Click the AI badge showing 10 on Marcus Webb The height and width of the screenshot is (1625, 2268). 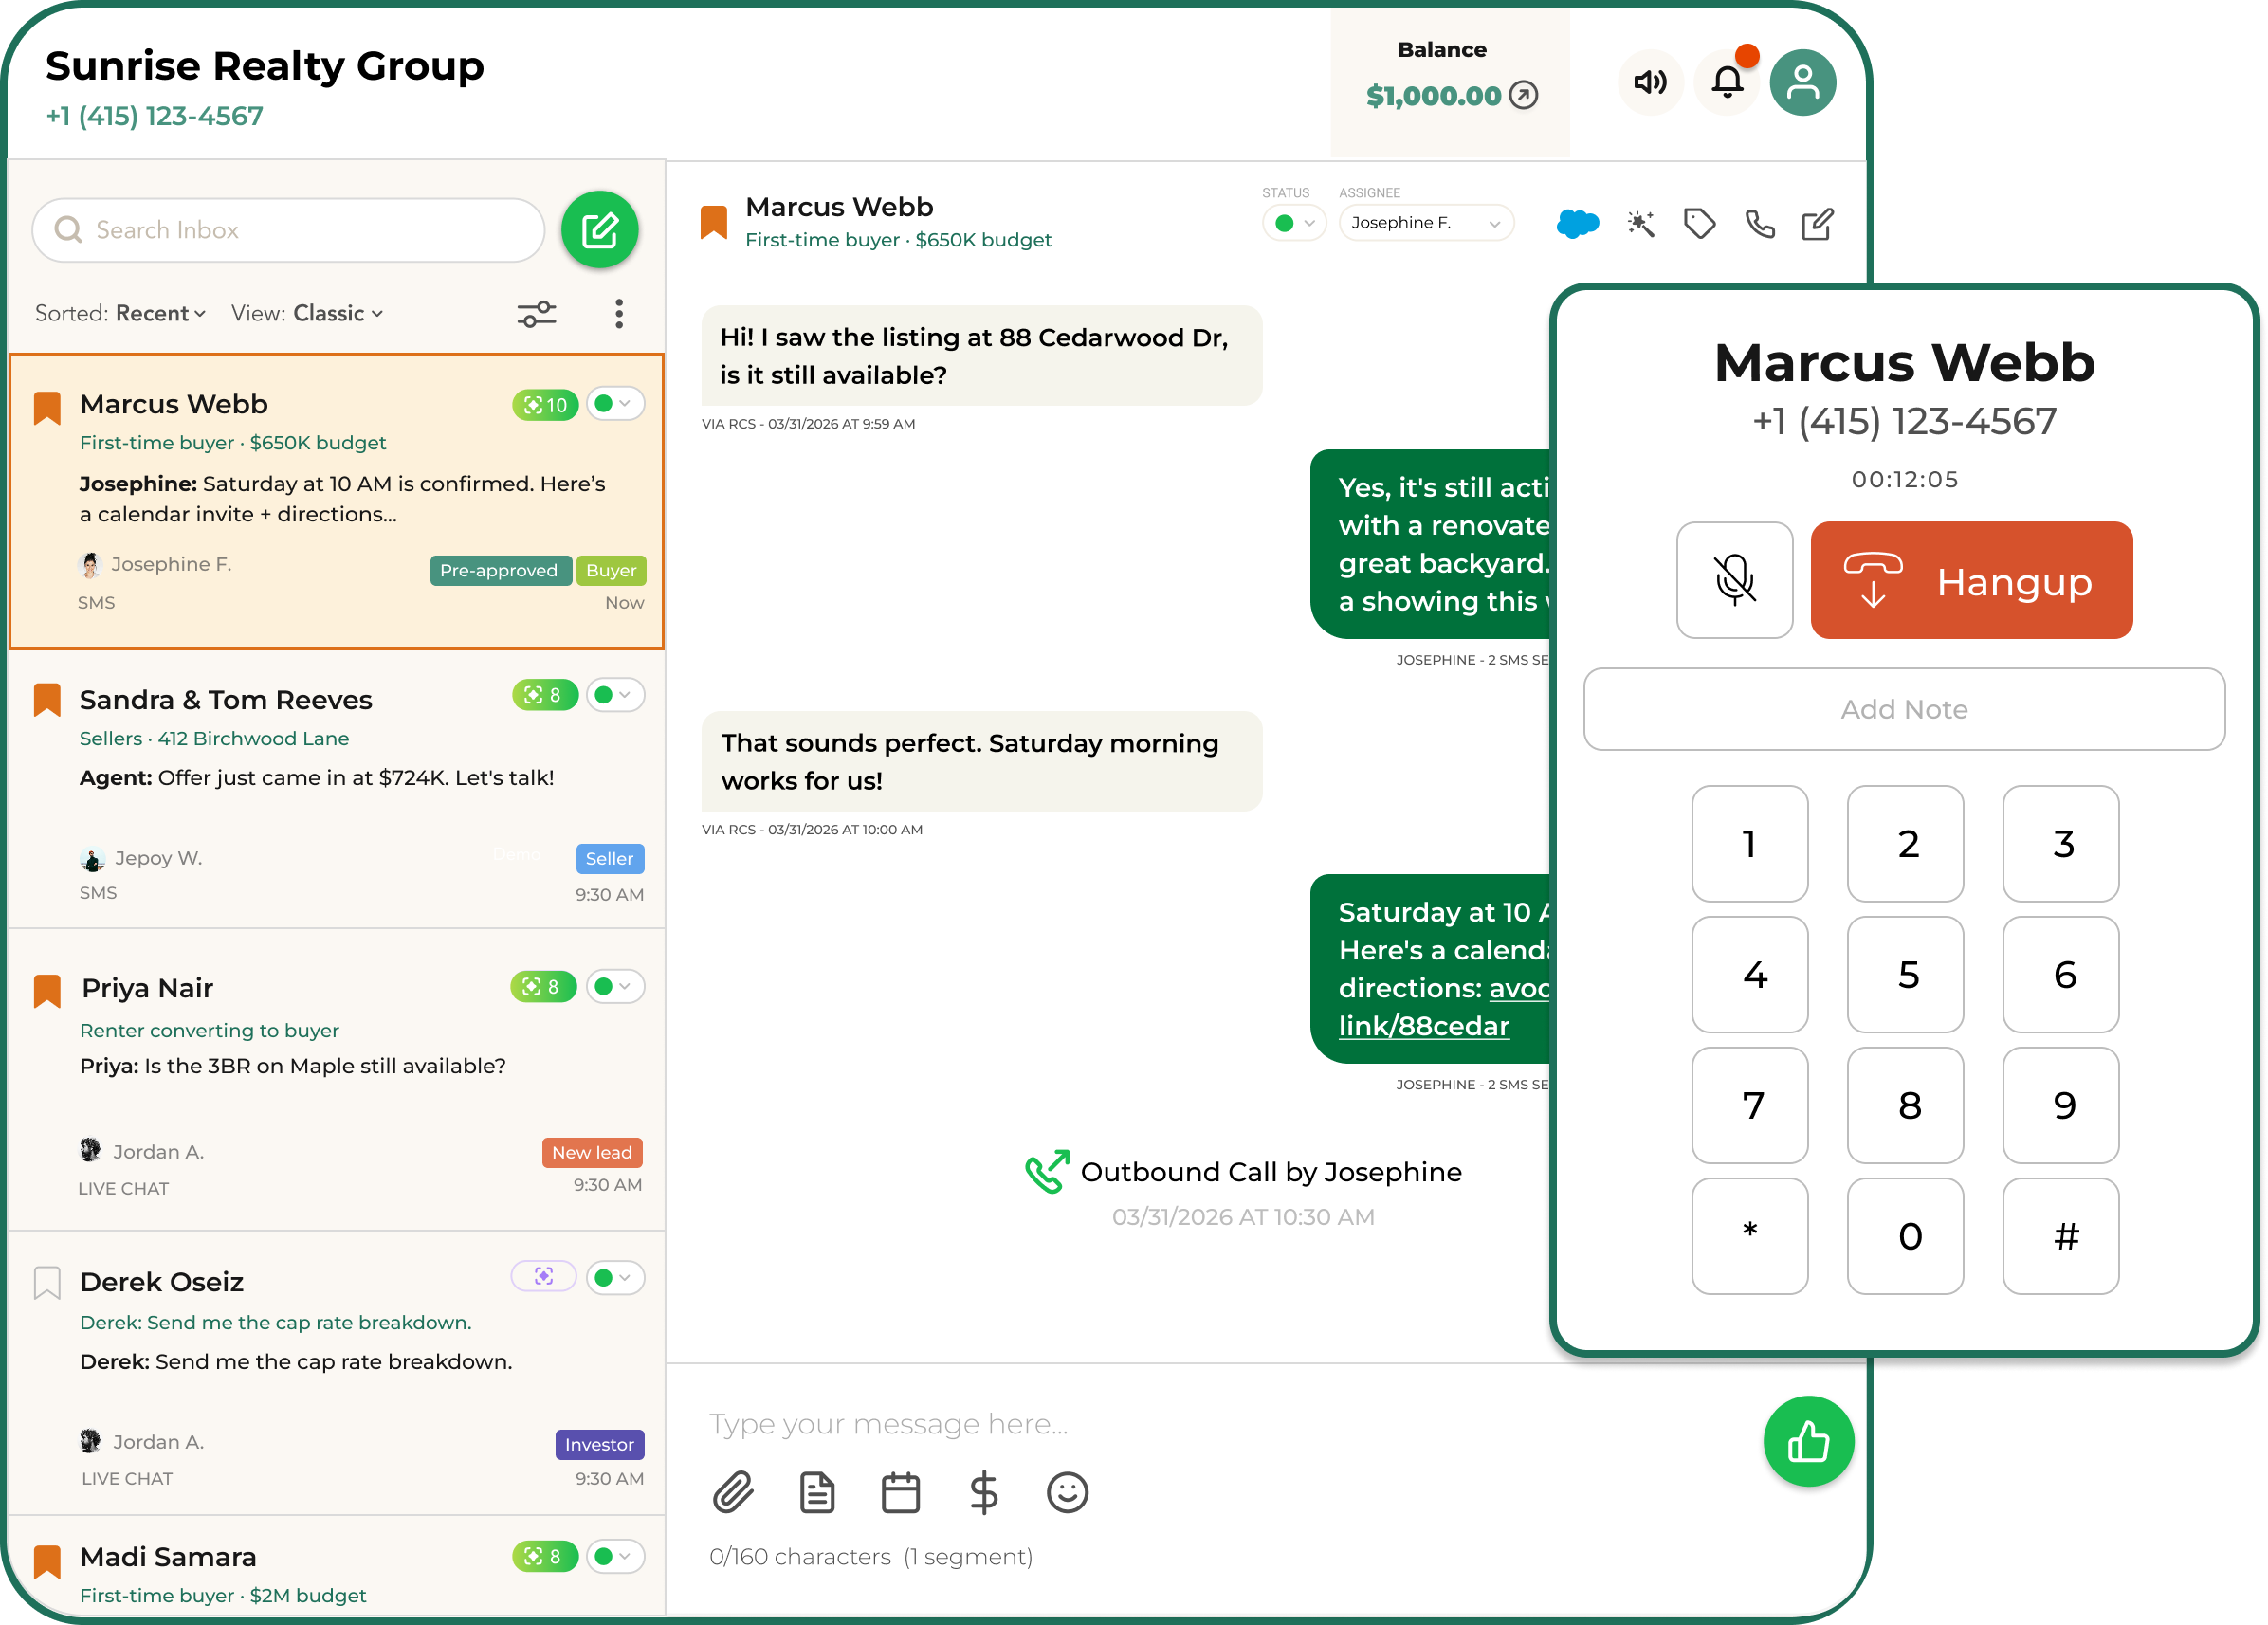(x=545, y=405)
